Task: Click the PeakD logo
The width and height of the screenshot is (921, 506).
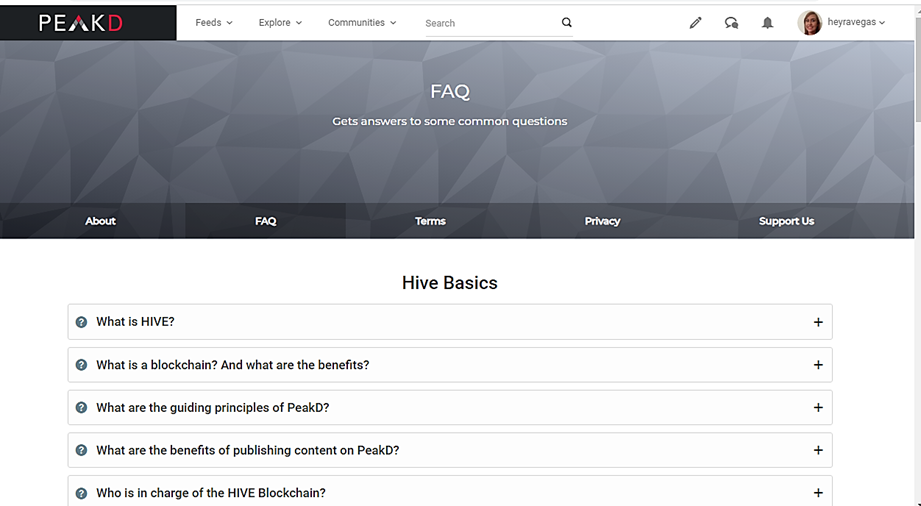Action: (81, 23)
